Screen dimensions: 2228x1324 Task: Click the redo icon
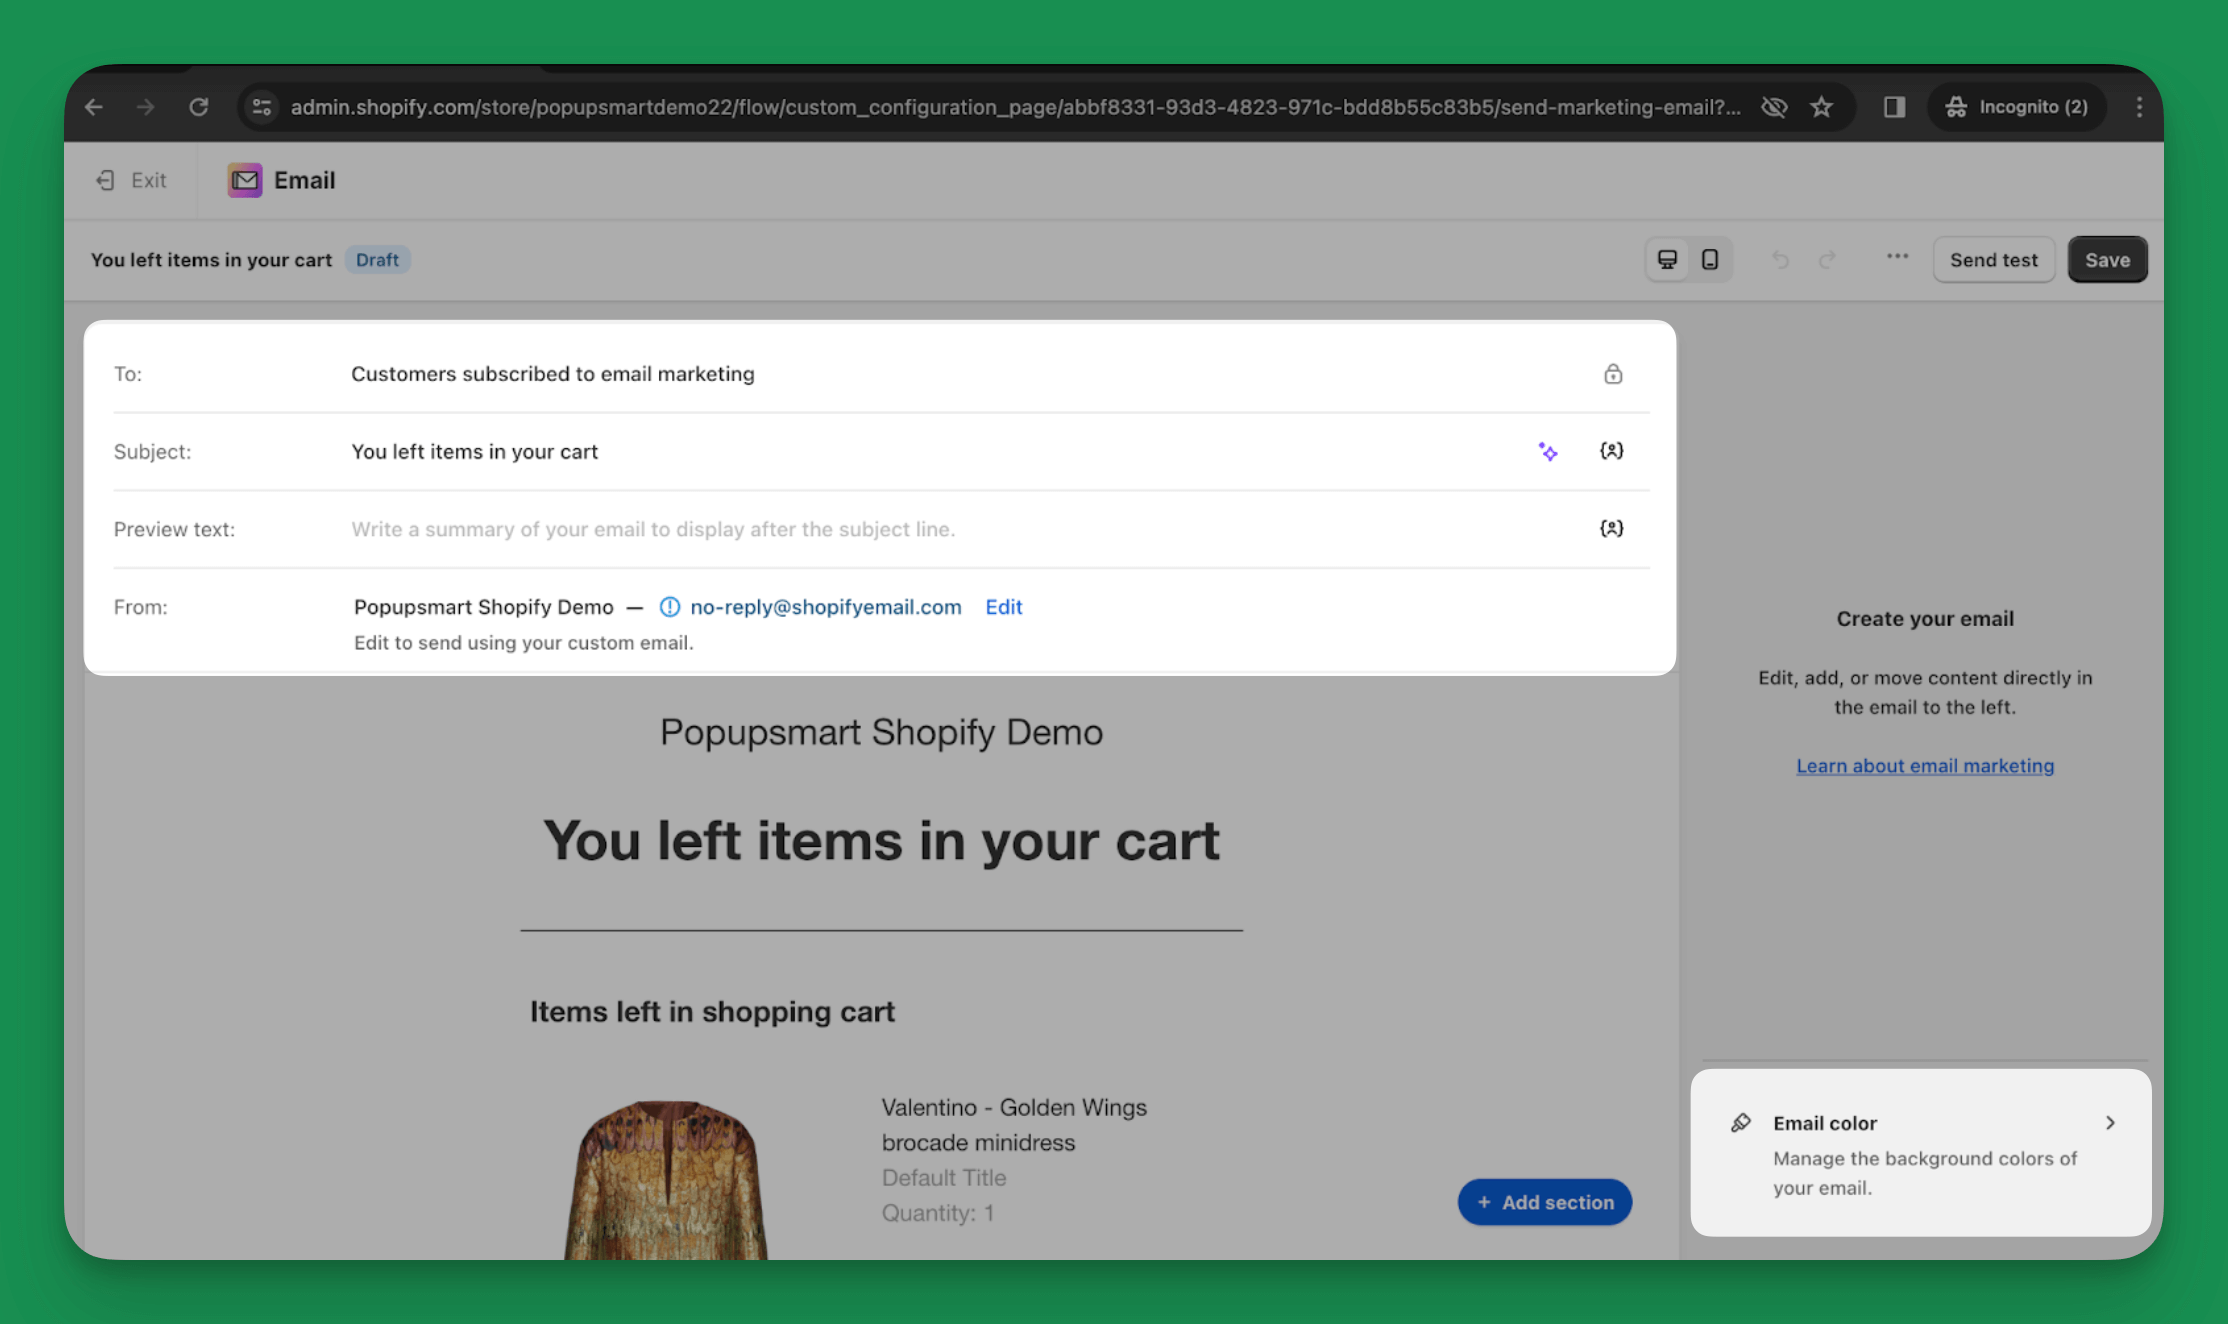click(x=1826, y=258)
